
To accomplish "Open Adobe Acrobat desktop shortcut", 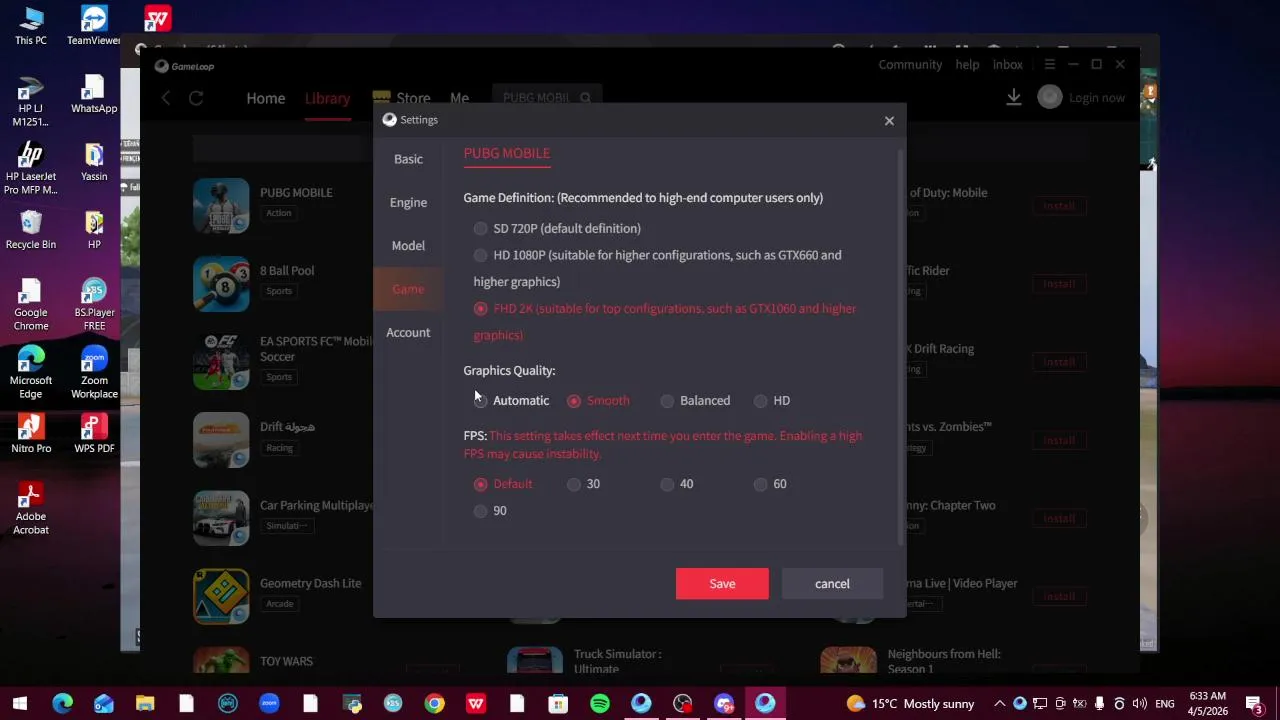I will tap(31, 509).
